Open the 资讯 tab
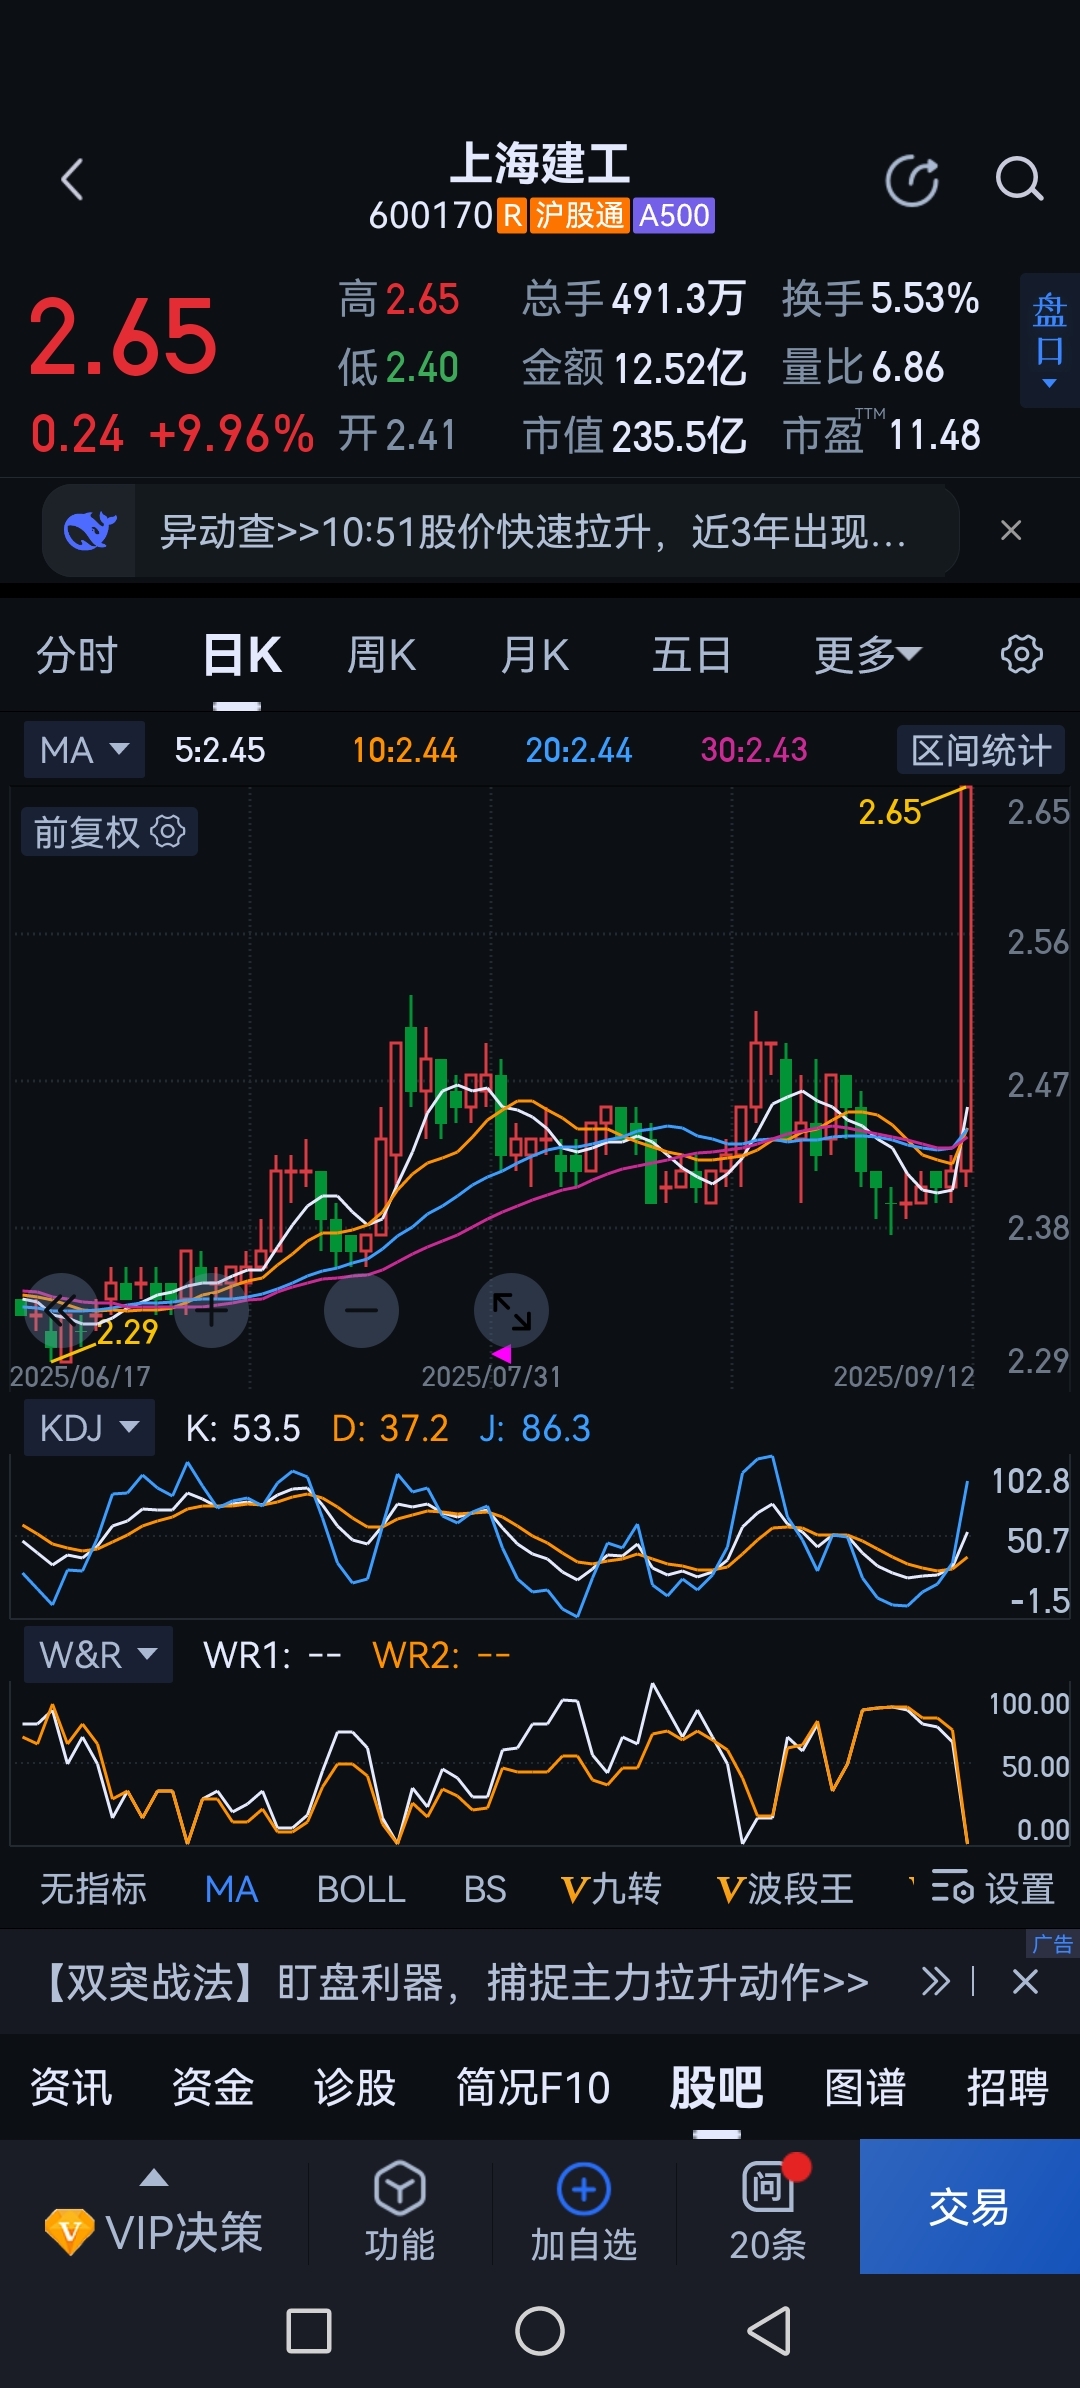 [x=71, y=2088]
